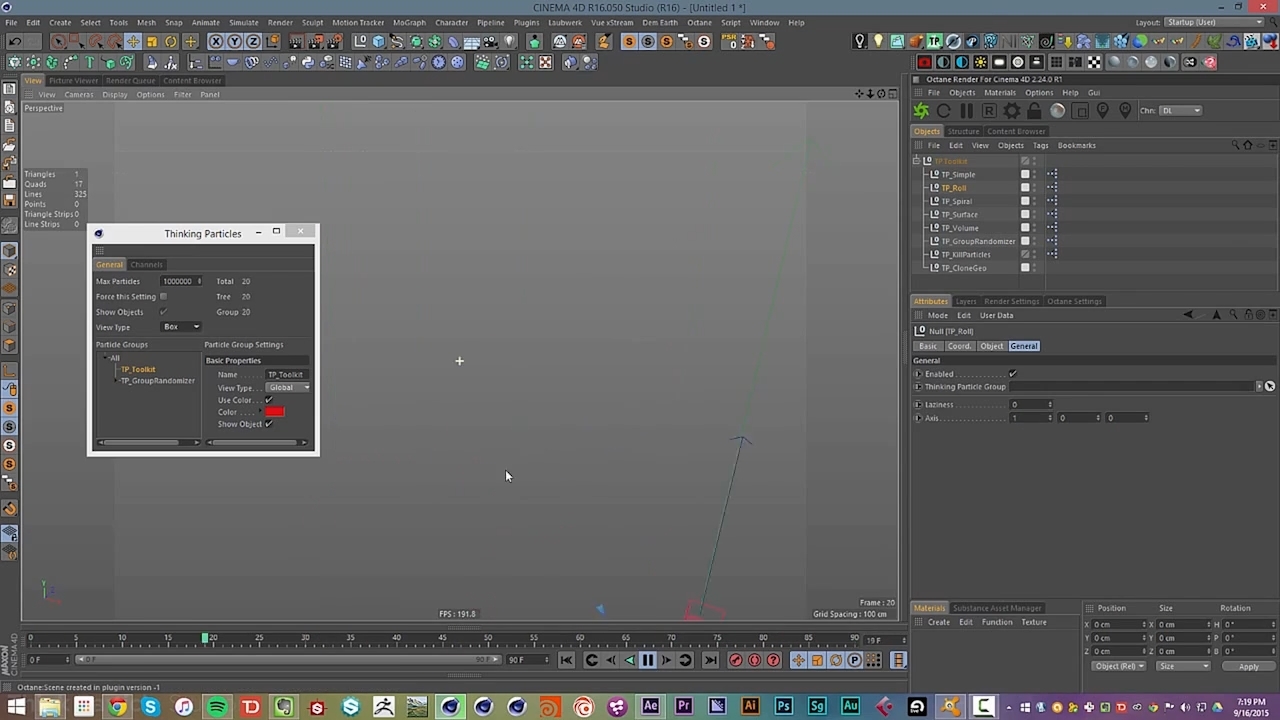The image size is (1280, 720).
Task: Select the Cube primitive icon in toolbar
Action: coord(379,41)
